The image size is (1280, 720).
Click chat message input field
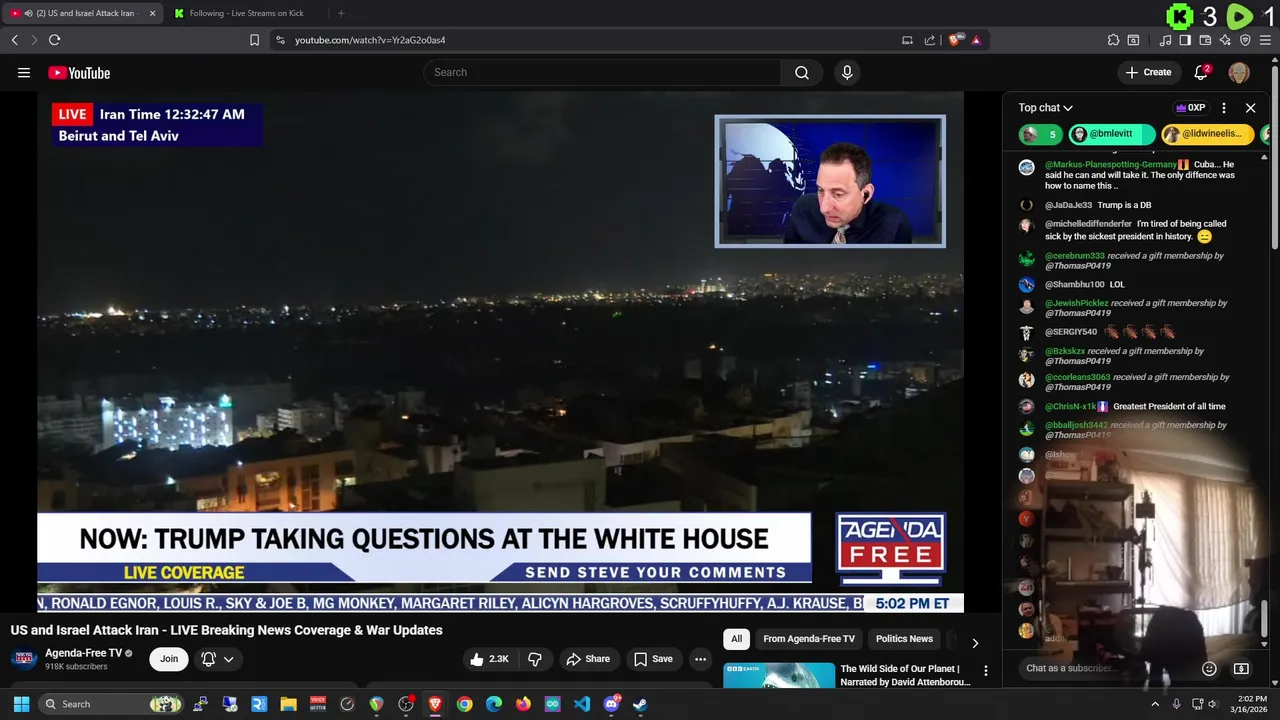pyautogui.click(x=1107, y=668)
